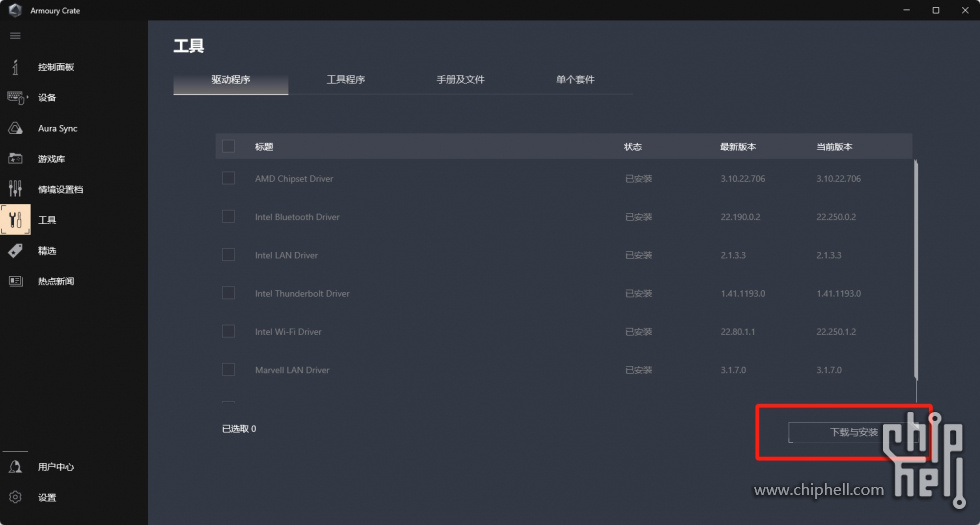Click latest version 22.190.0.2 value

pos(740,217)
